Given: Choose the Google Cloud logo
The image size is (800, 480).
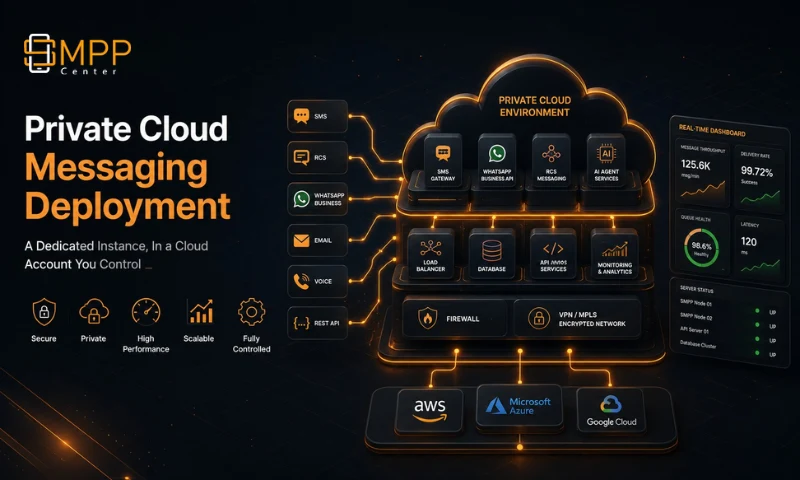Looking at the screenshot, I should (611, 411).
